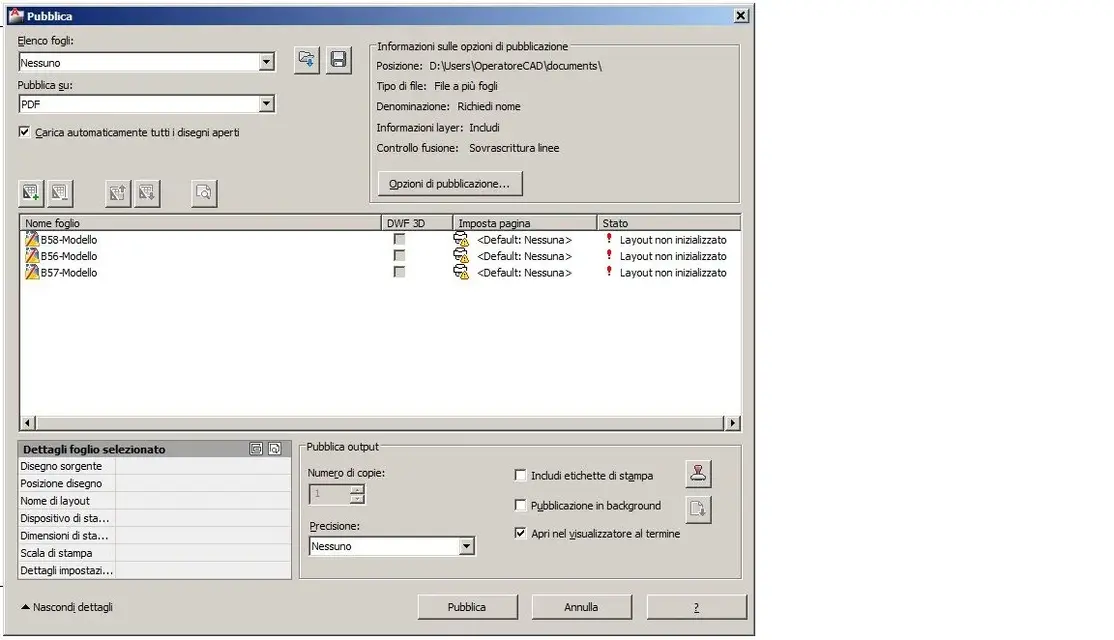
Task: Click the load sheet list icon
Action: pyautogui.click(x=307, y=60)
